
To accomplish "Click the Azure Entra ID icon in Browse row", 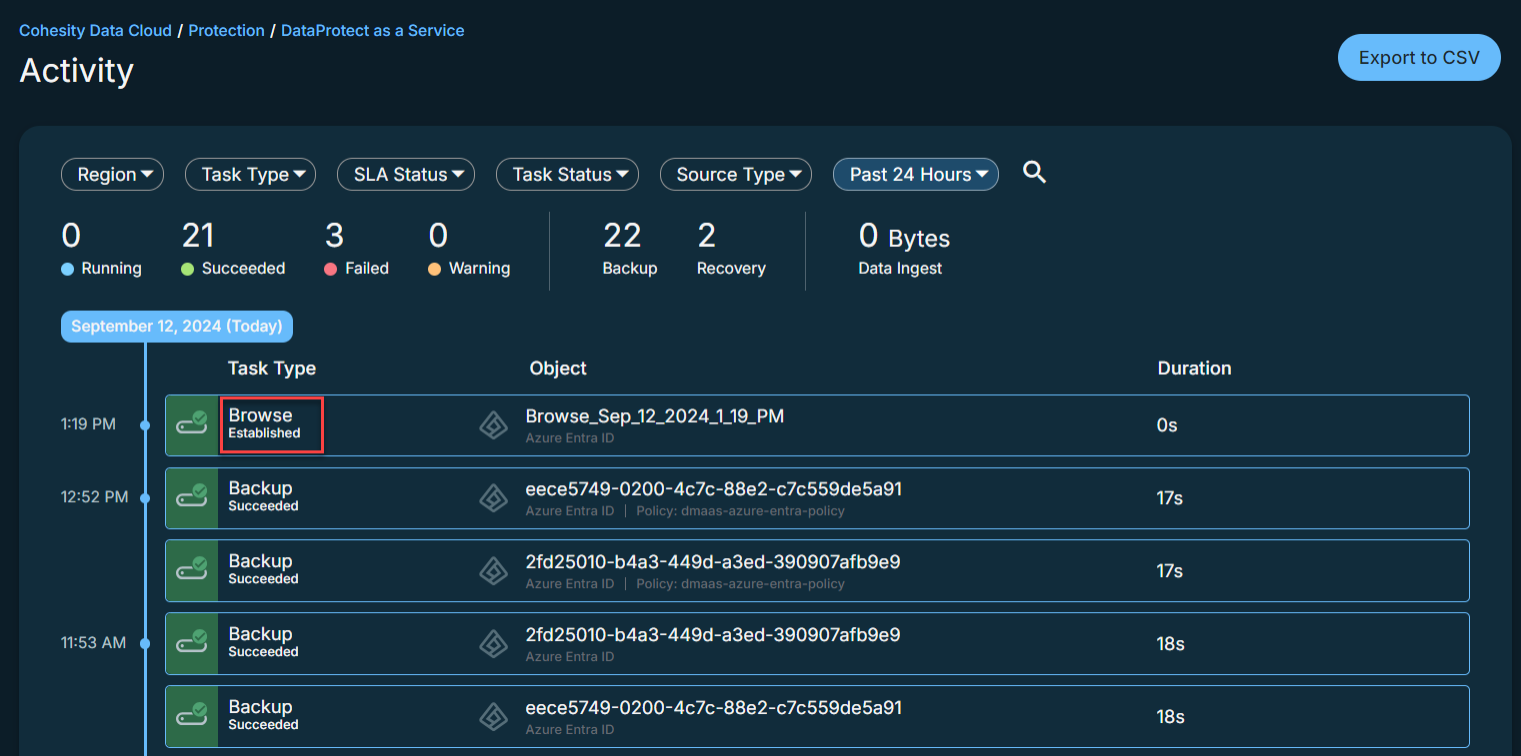I will 493,425.
